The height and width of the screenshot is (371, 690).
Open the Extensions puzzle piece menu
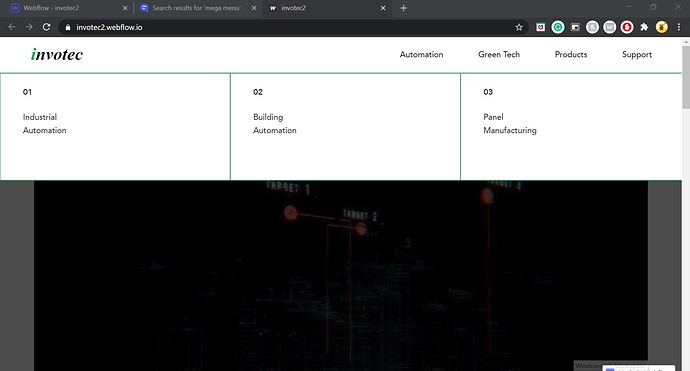[x=644, y=27]
